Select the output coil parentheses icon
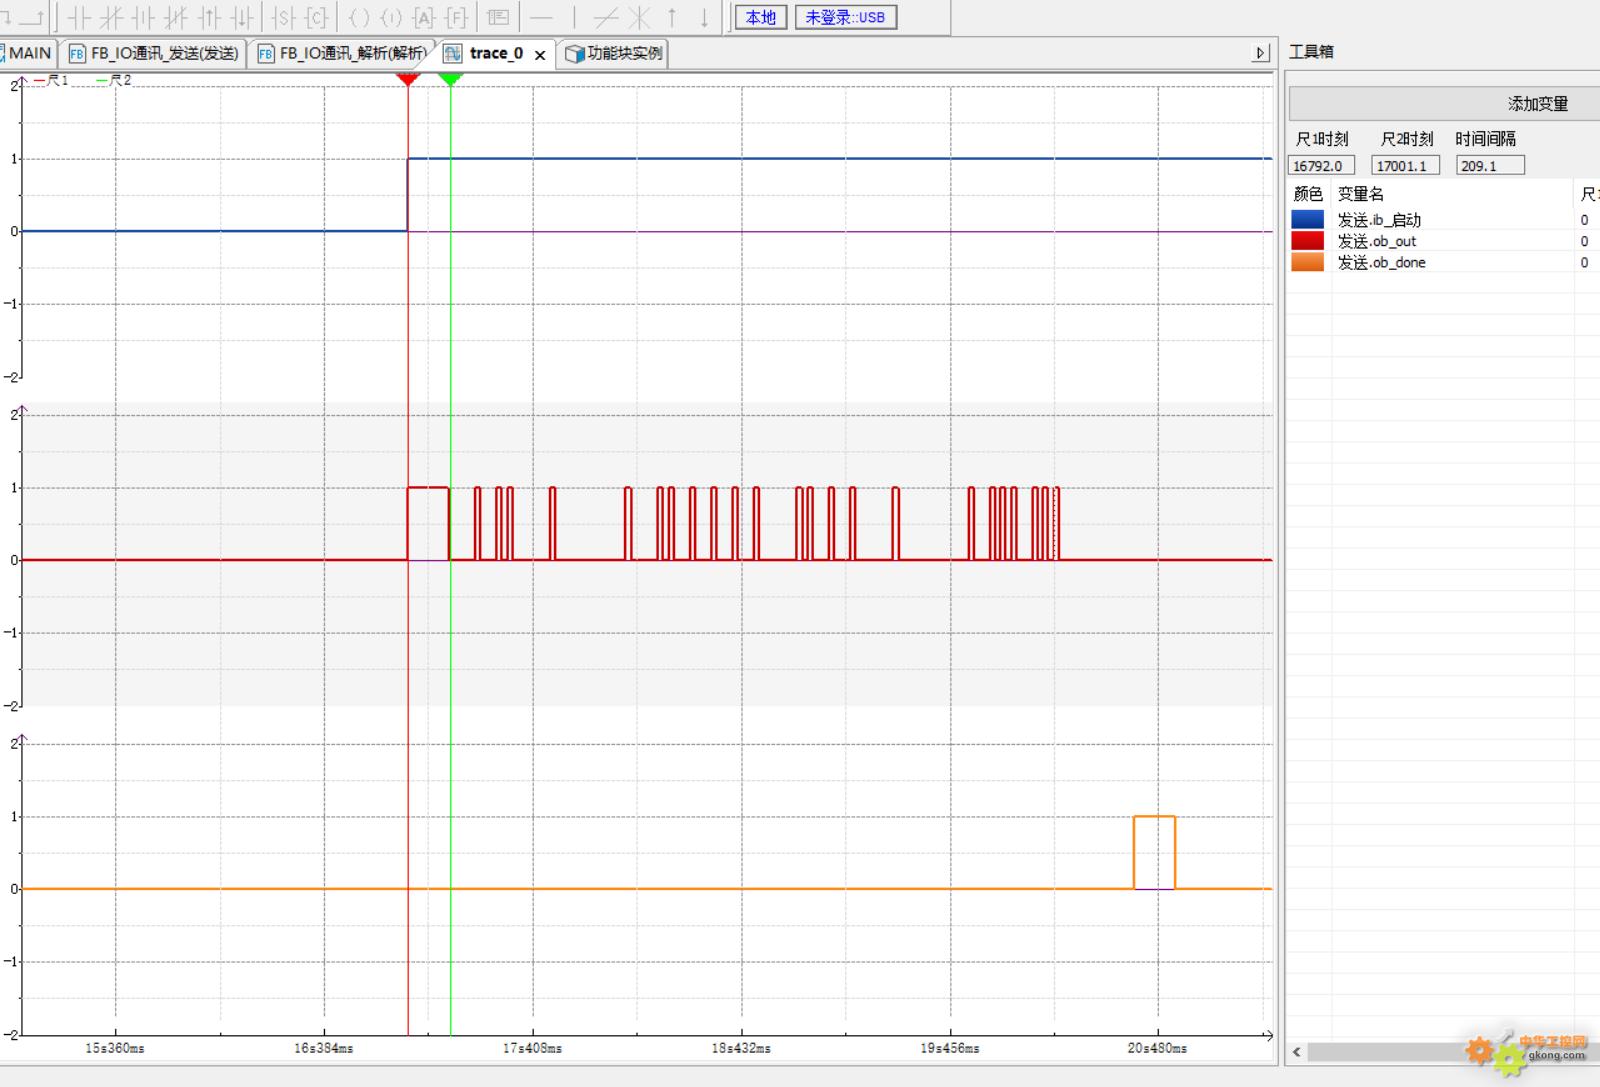The image size is (1600, 1087). click(x=359, y=17)
